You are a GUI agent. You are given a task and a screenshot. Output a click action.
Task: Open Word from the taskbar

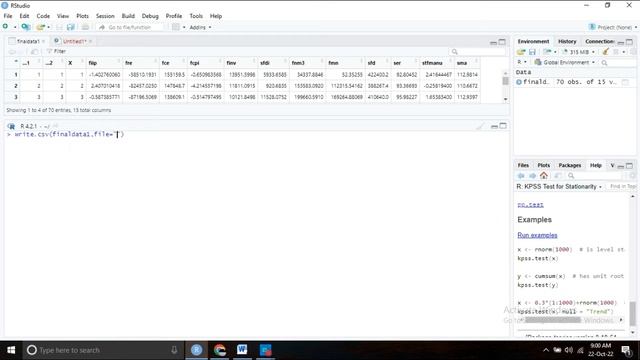pyautogui.click(x=242, y=350)
